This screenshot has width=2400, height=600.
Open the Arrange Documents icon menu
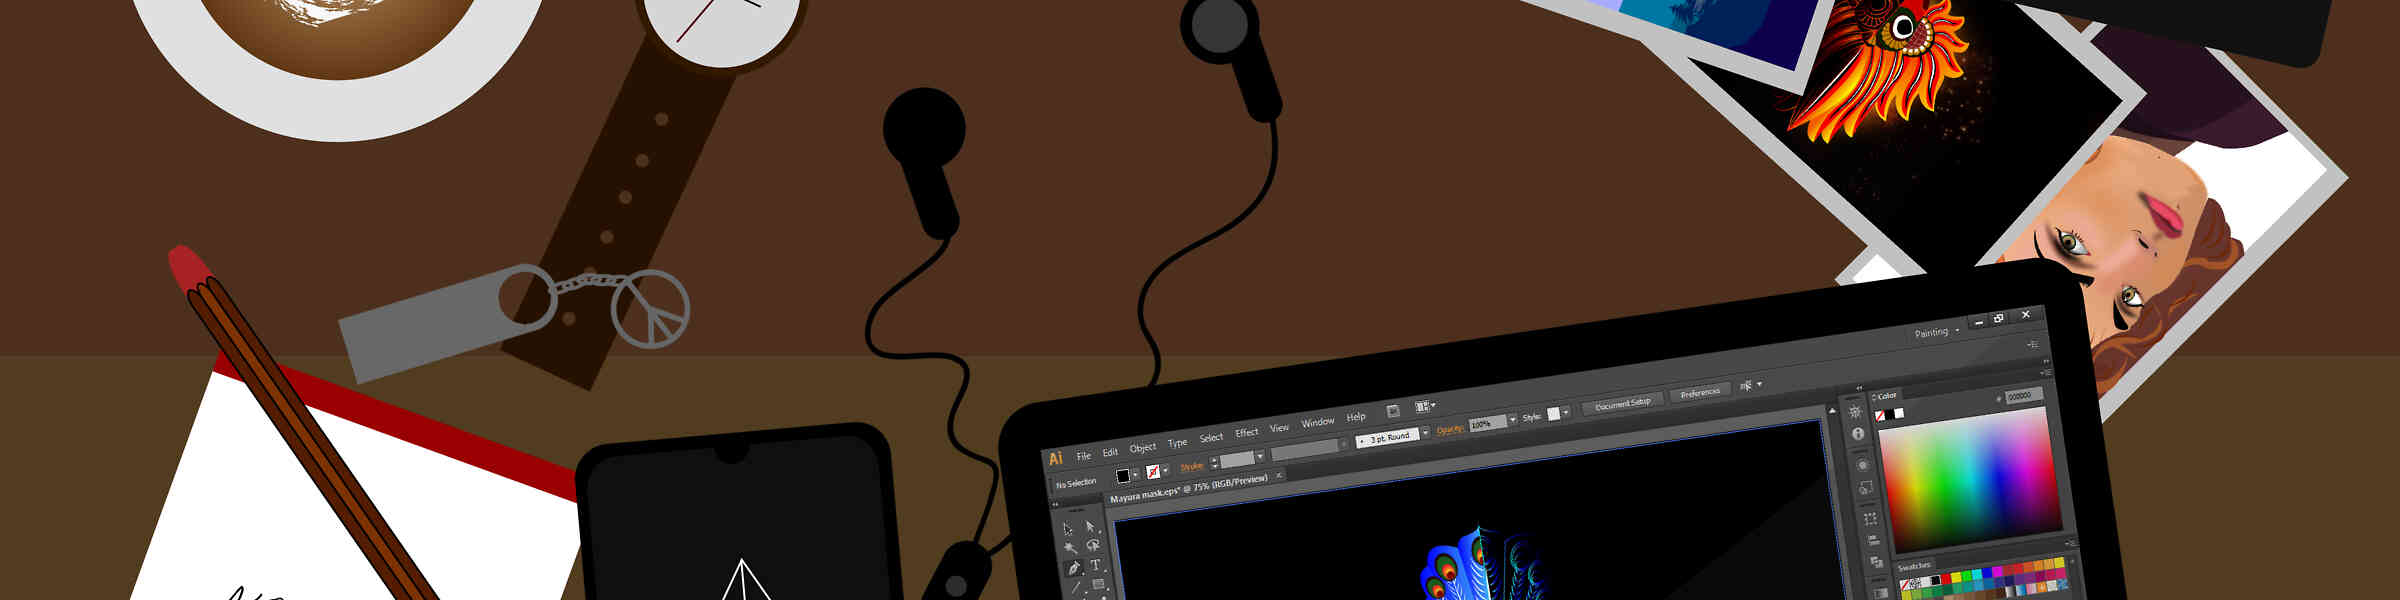coord(1424,406)
